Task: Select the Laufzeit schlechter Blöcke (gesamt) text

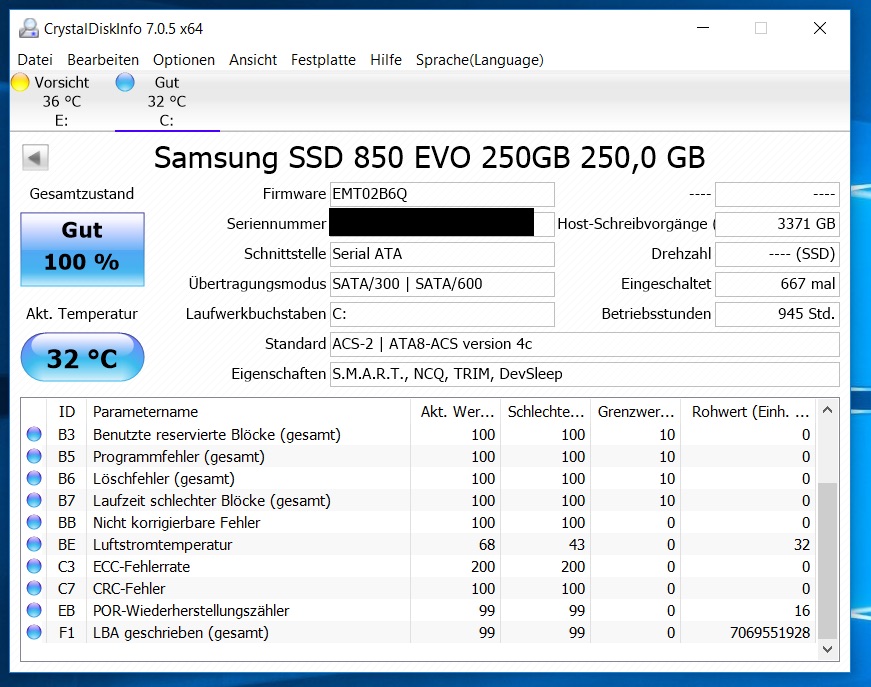Action: click(x=212, y=500)
